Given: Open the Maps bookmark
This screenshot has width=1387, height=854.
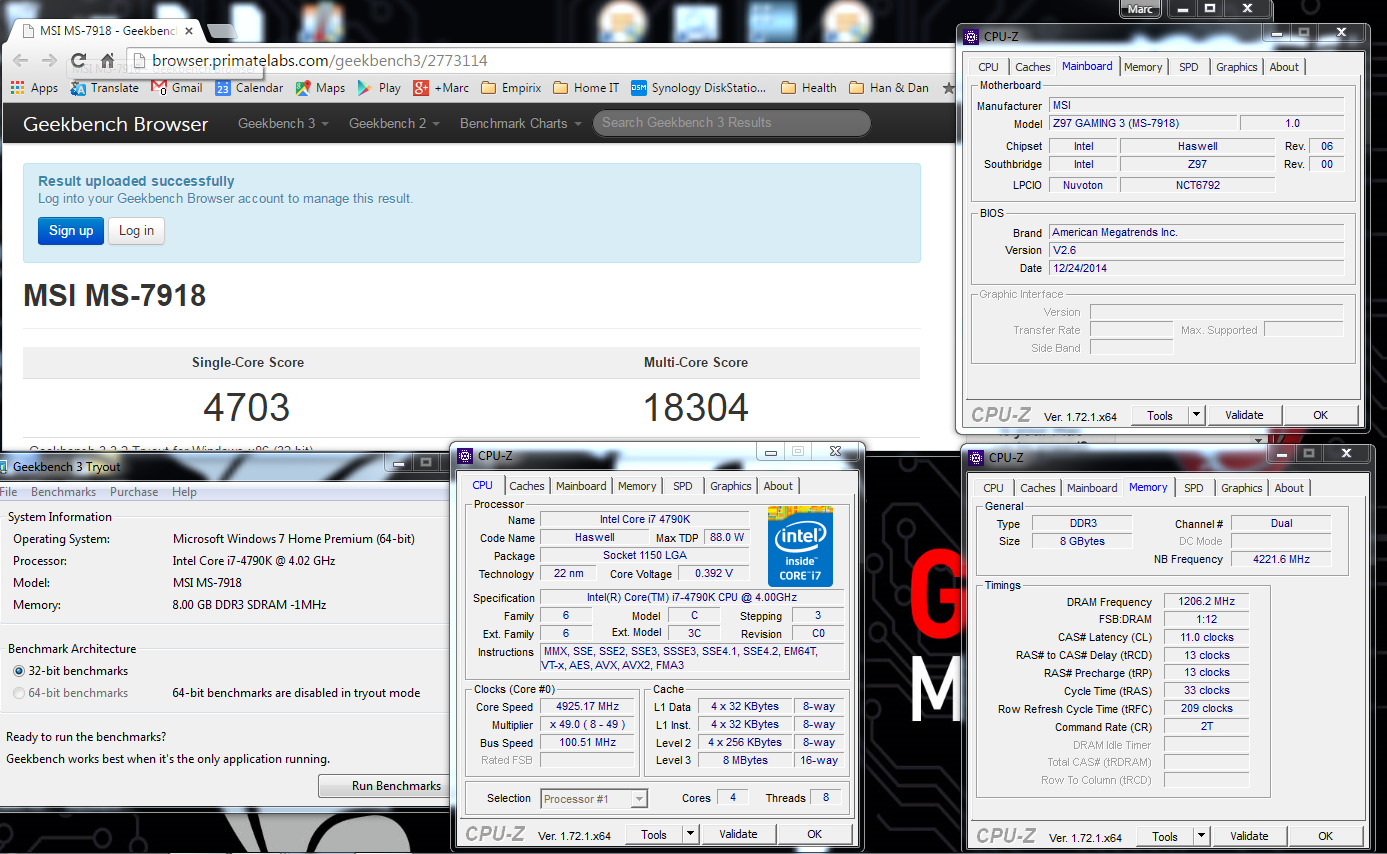Looking at the screenshot, I should [x=321, y=88].
